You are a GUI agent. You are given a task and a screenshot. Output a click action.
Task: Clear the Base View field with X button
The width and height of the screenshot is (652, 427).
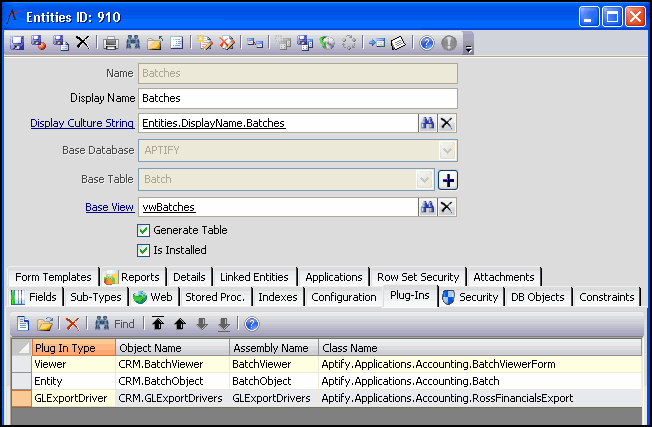[447, 207]
